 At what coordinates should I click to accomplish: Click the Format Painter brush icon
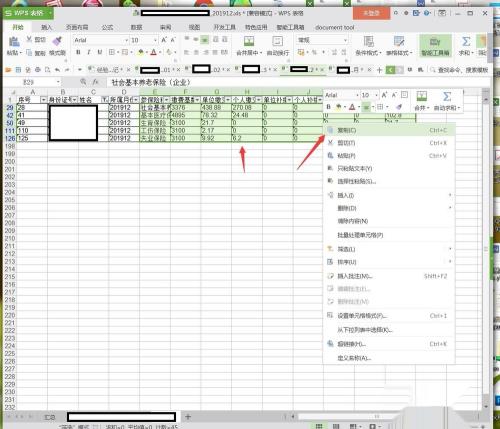pos(57,41)
